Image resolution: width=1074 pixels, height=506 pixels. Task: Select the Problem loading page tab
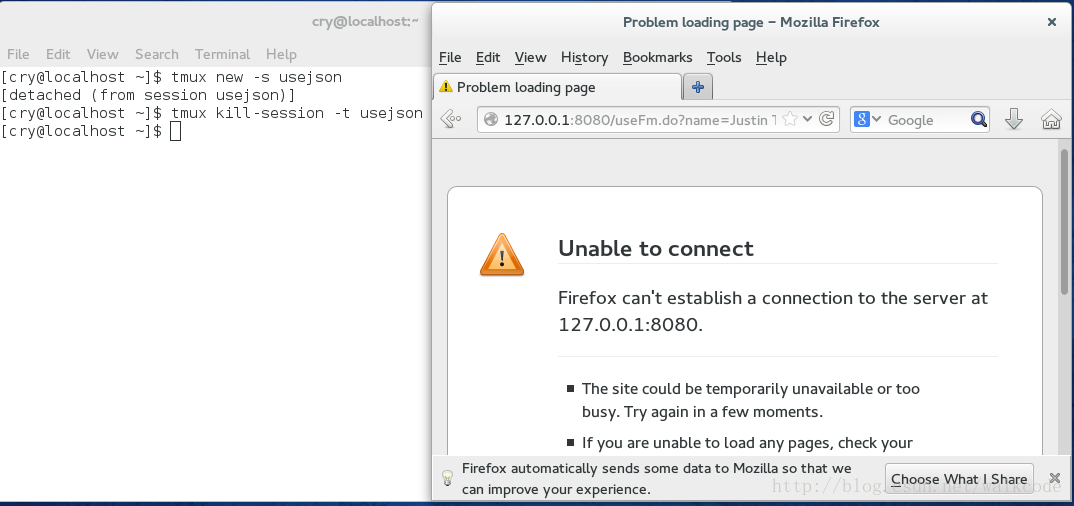tap(558, 87)
